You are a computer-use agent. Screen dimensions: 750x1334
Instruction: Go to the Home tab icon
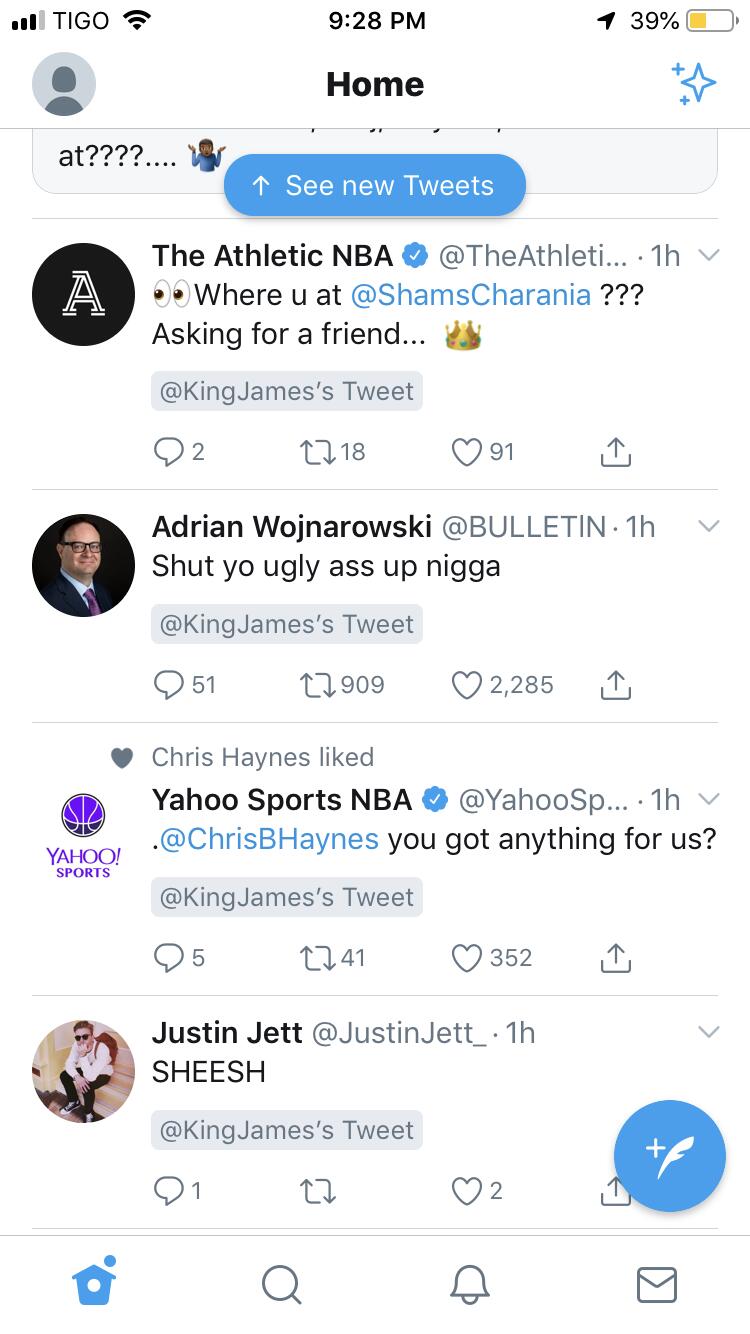[95, 1283]
